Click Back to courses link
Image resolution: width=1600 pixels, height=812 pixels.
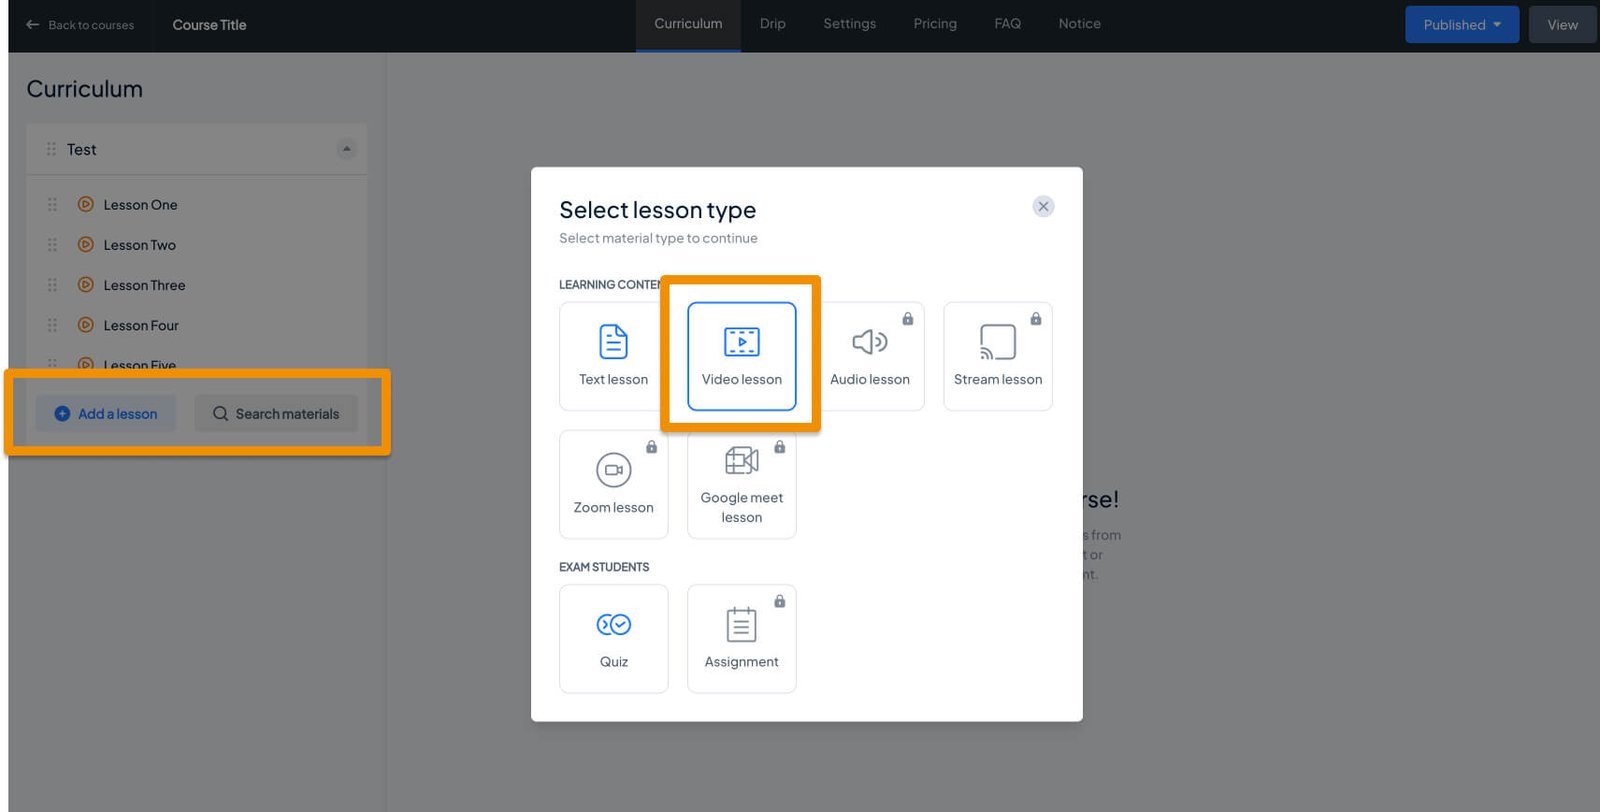click(x=80, y=25)
